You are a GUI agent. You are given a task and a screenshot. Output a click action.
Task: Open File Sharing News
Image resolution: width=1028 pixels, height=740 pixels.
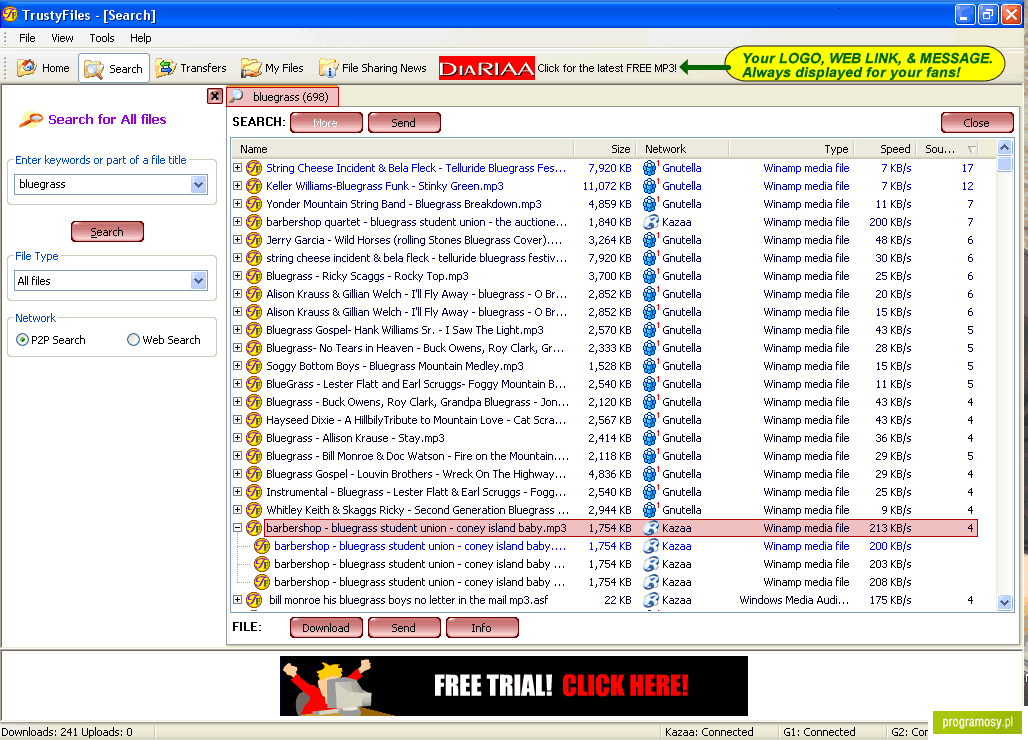point(372,68)
